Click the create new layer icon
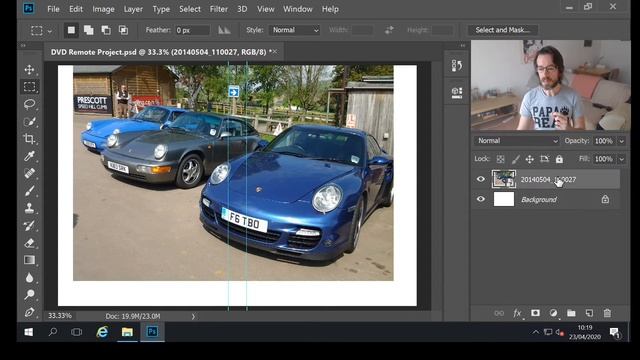 (589, 313)
